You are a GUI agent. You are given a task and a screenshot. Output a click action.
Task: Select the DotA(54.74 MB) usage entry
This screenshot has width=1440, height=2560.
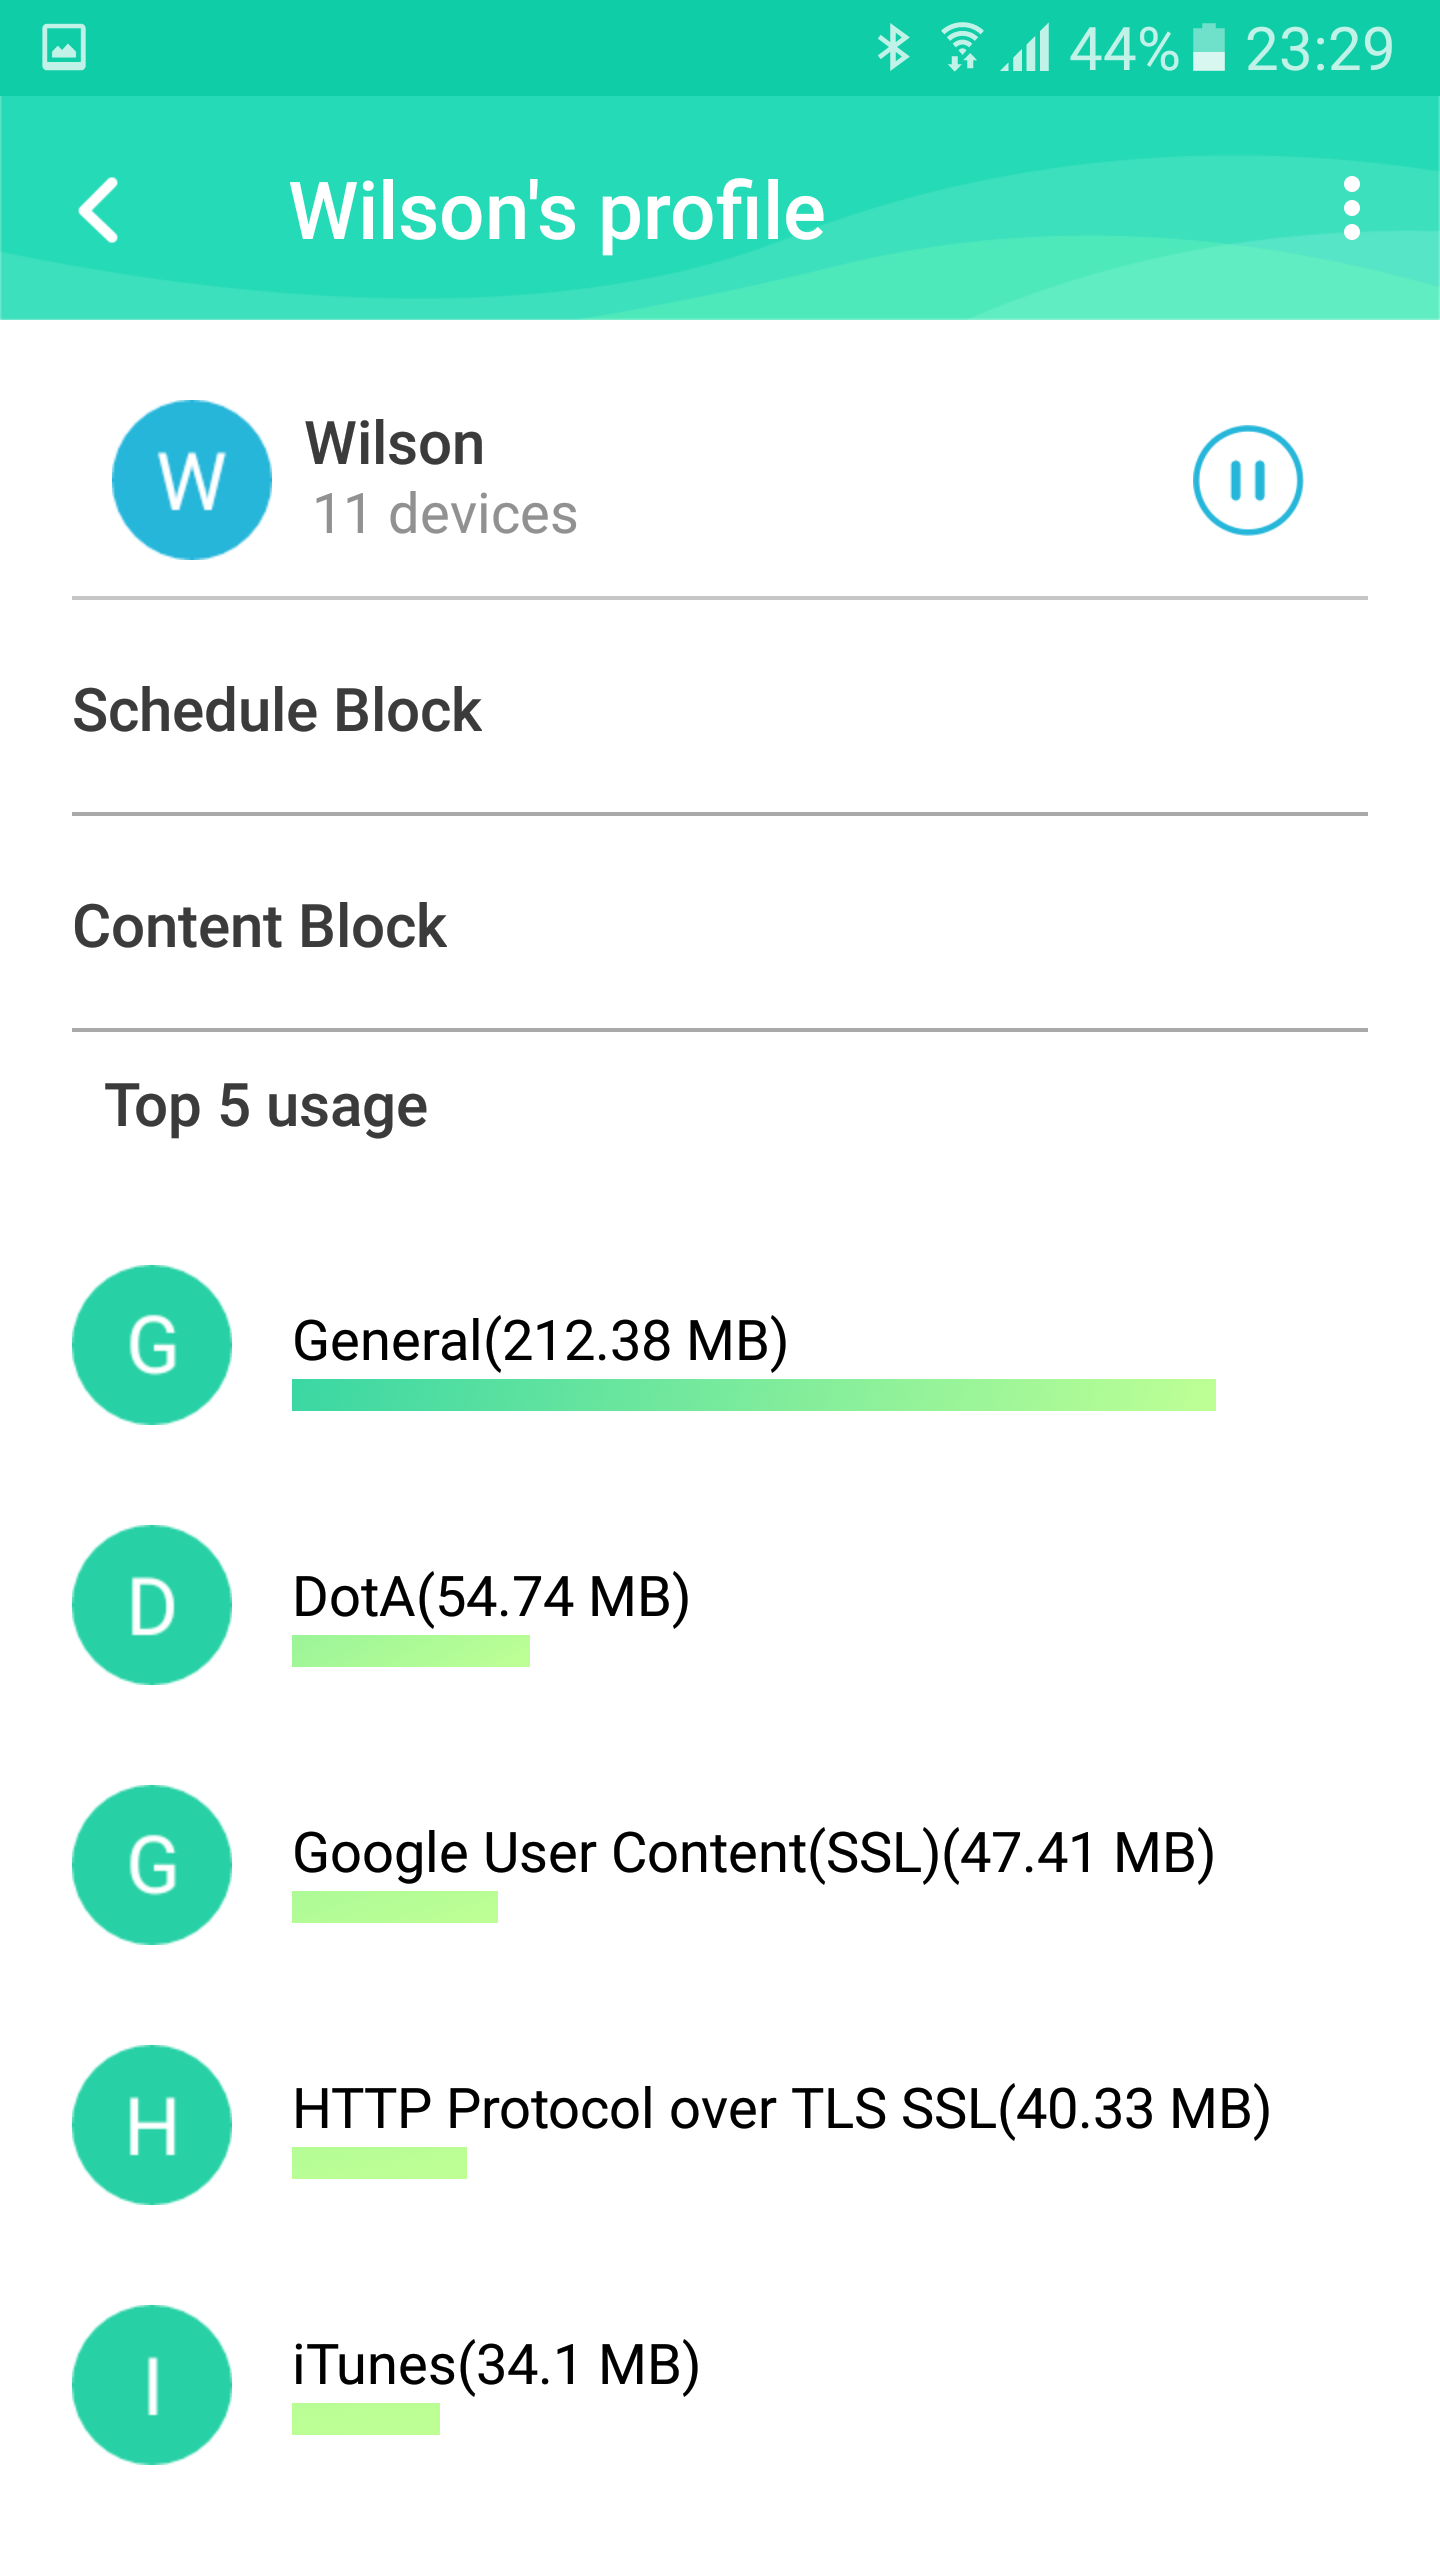point(491,1597)
